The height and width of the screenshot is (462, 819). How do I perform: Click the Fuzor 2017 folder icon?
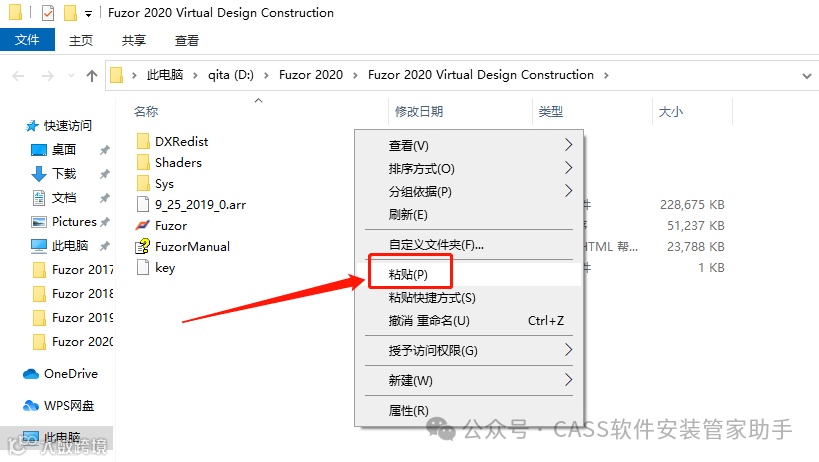pyautogui.click(x=39, y=270)
